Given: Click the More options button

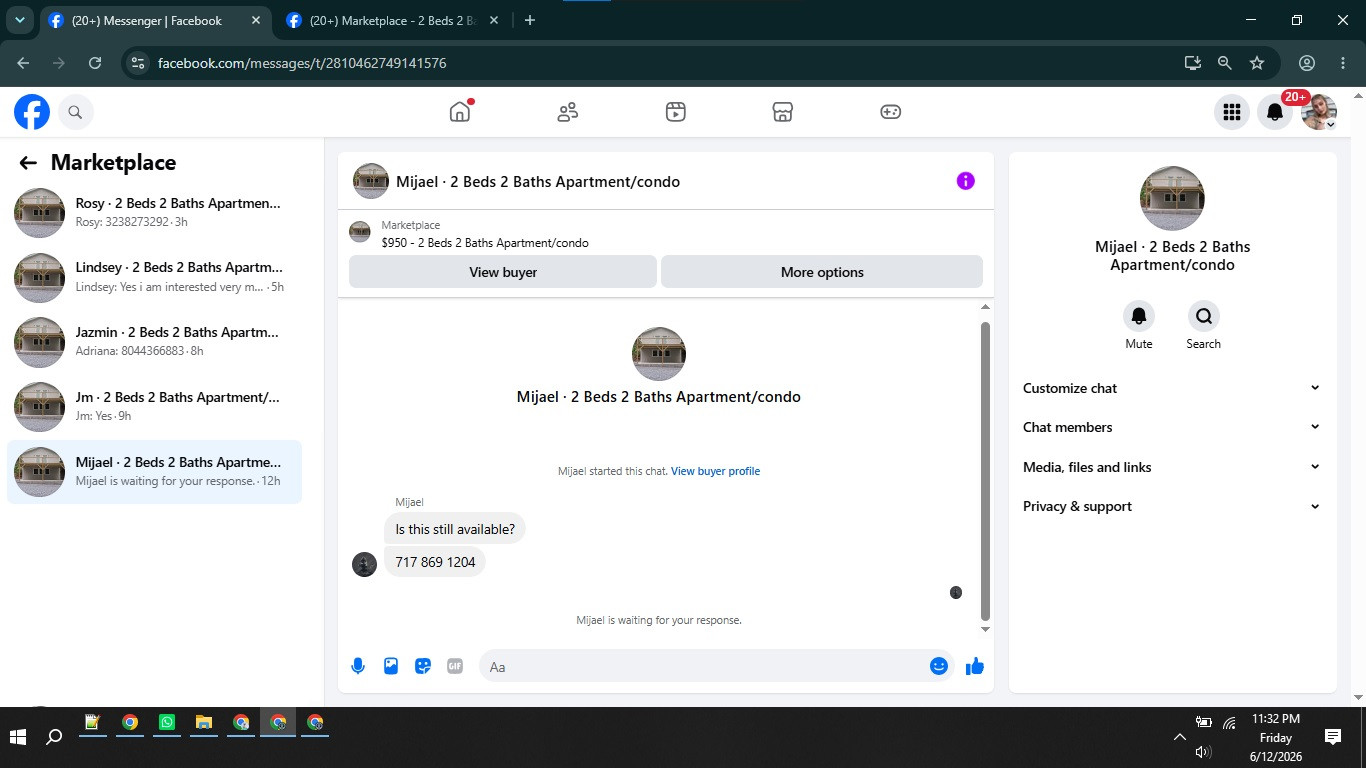Looking at the screenshot, I should 822,272.
